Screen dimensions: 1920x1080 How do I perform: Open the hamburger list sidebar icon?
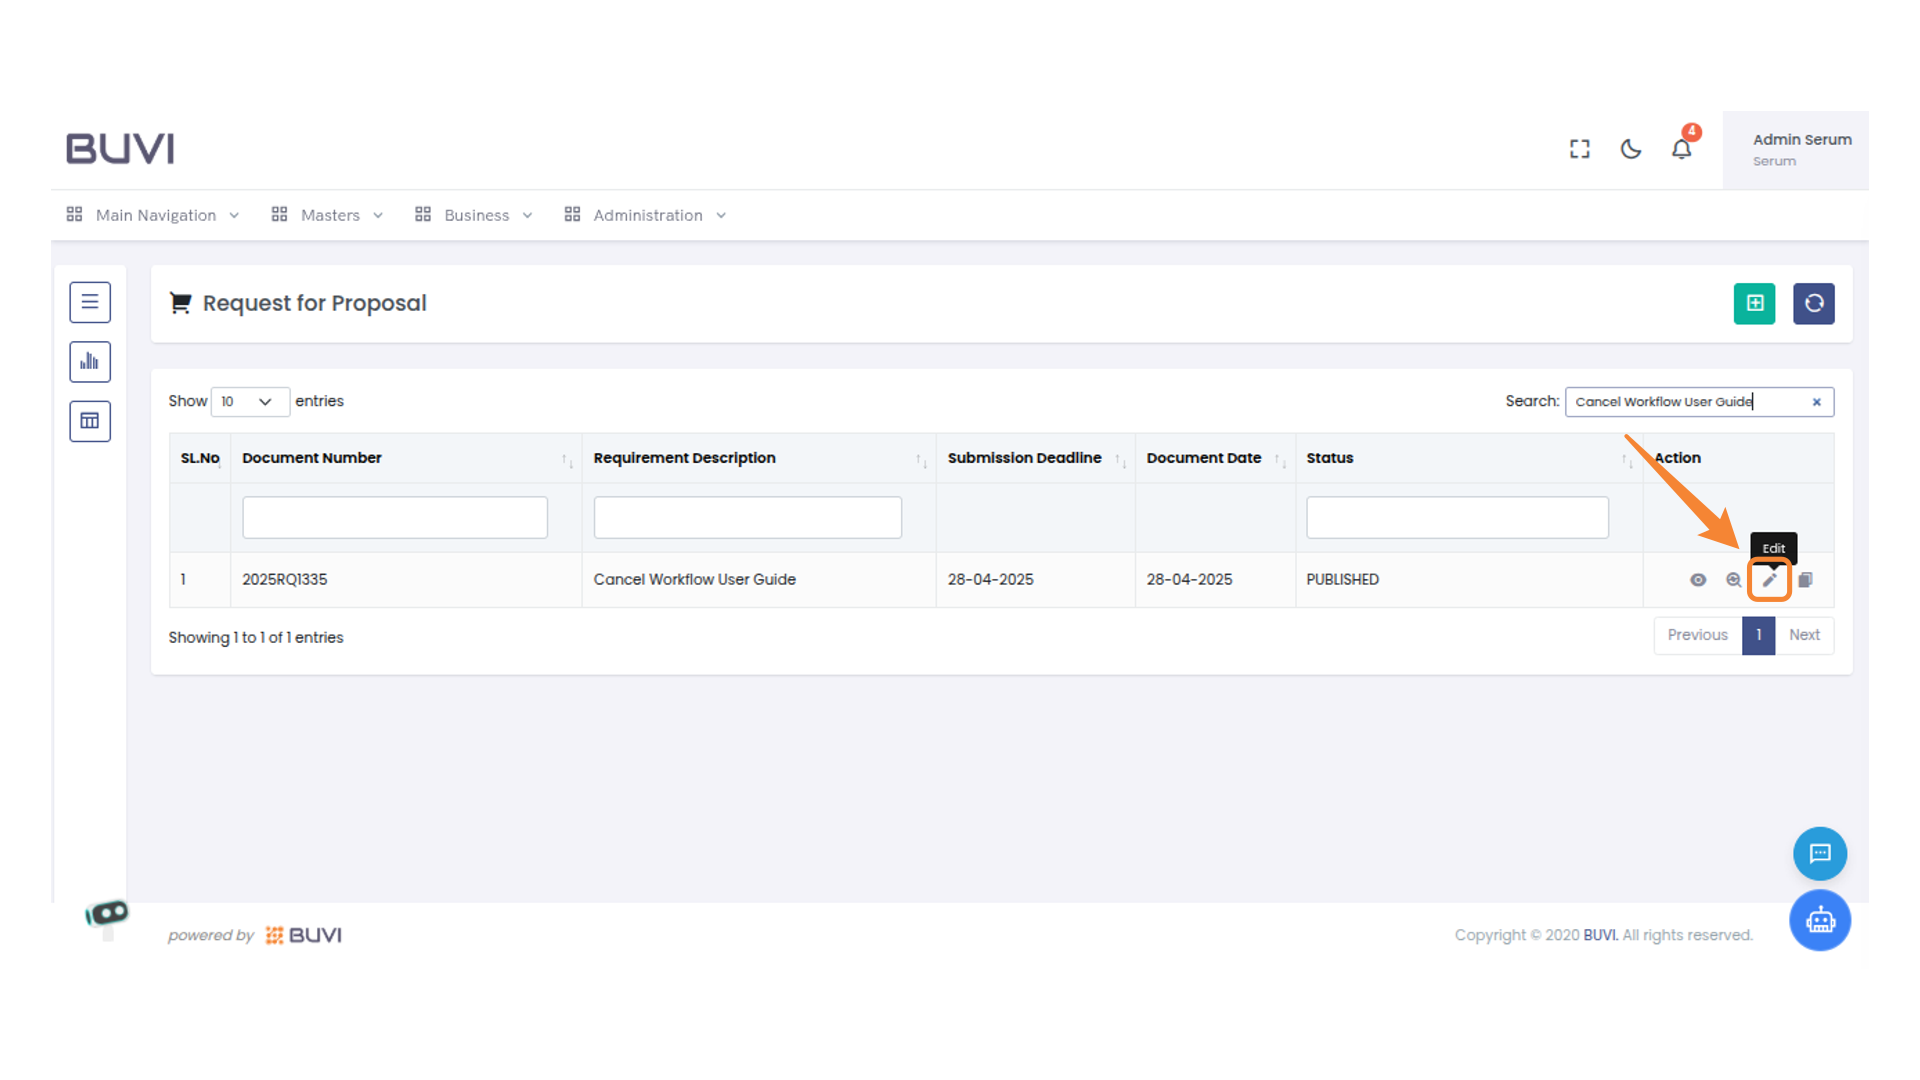(x=90, y=302)
